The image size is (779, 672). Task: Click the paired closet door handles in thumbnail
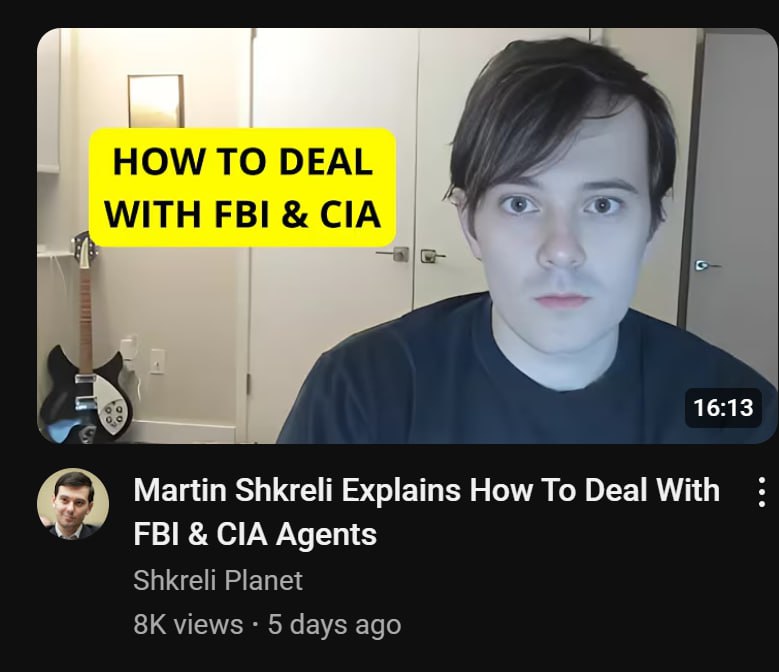pyautogui.click(x=411, y=255)
